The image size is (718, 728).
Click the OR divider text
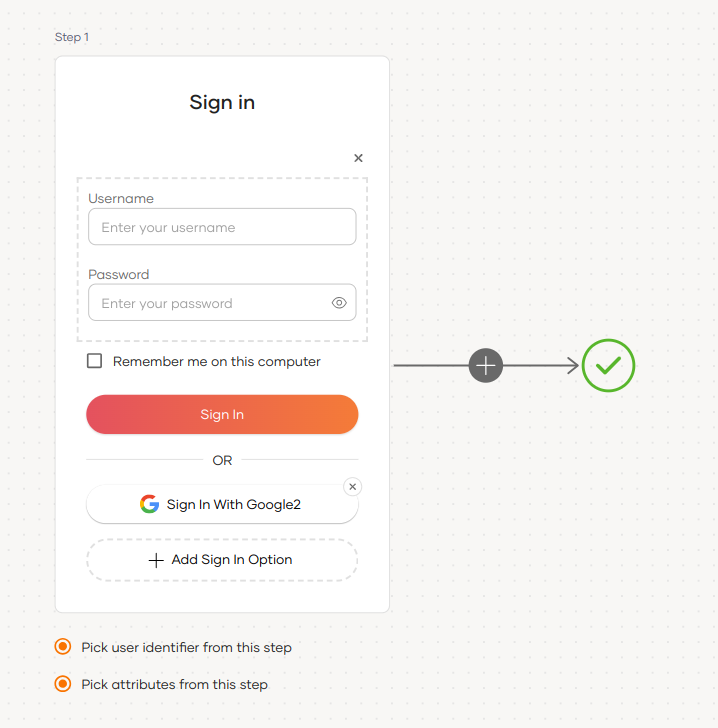(x=222, y=460)
